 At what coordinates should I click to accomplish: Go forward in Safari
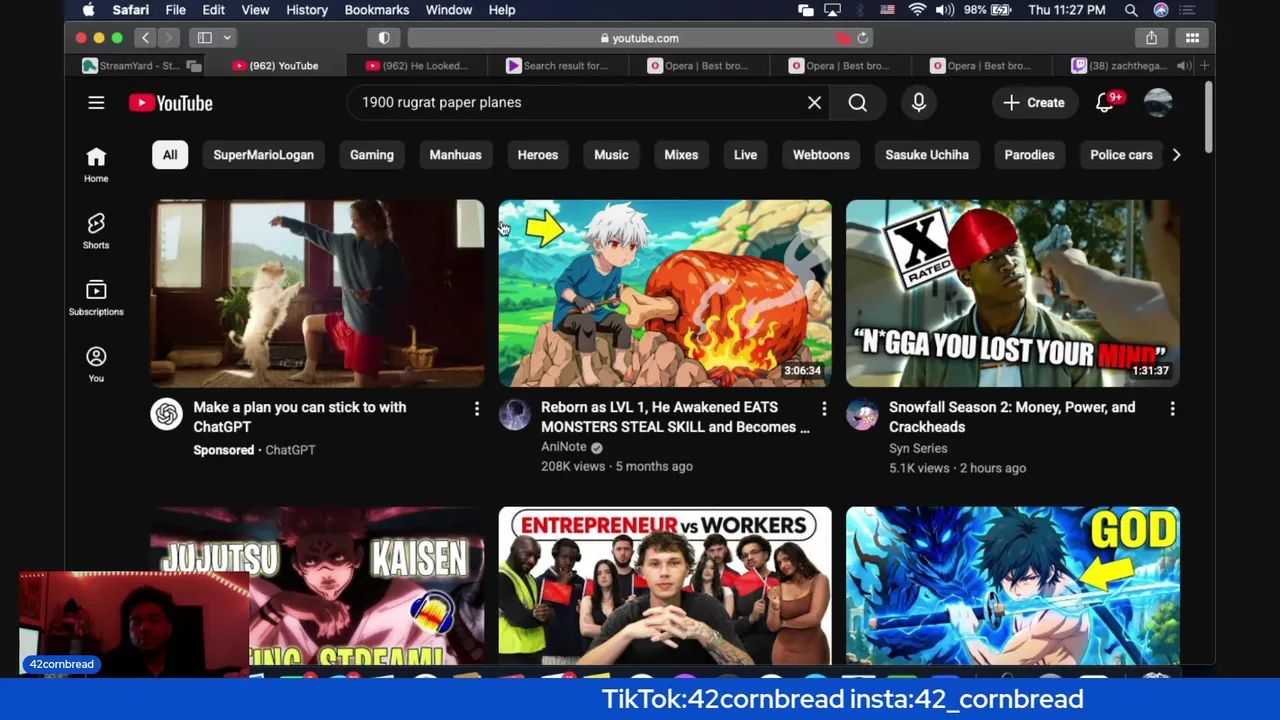point(168,38)
